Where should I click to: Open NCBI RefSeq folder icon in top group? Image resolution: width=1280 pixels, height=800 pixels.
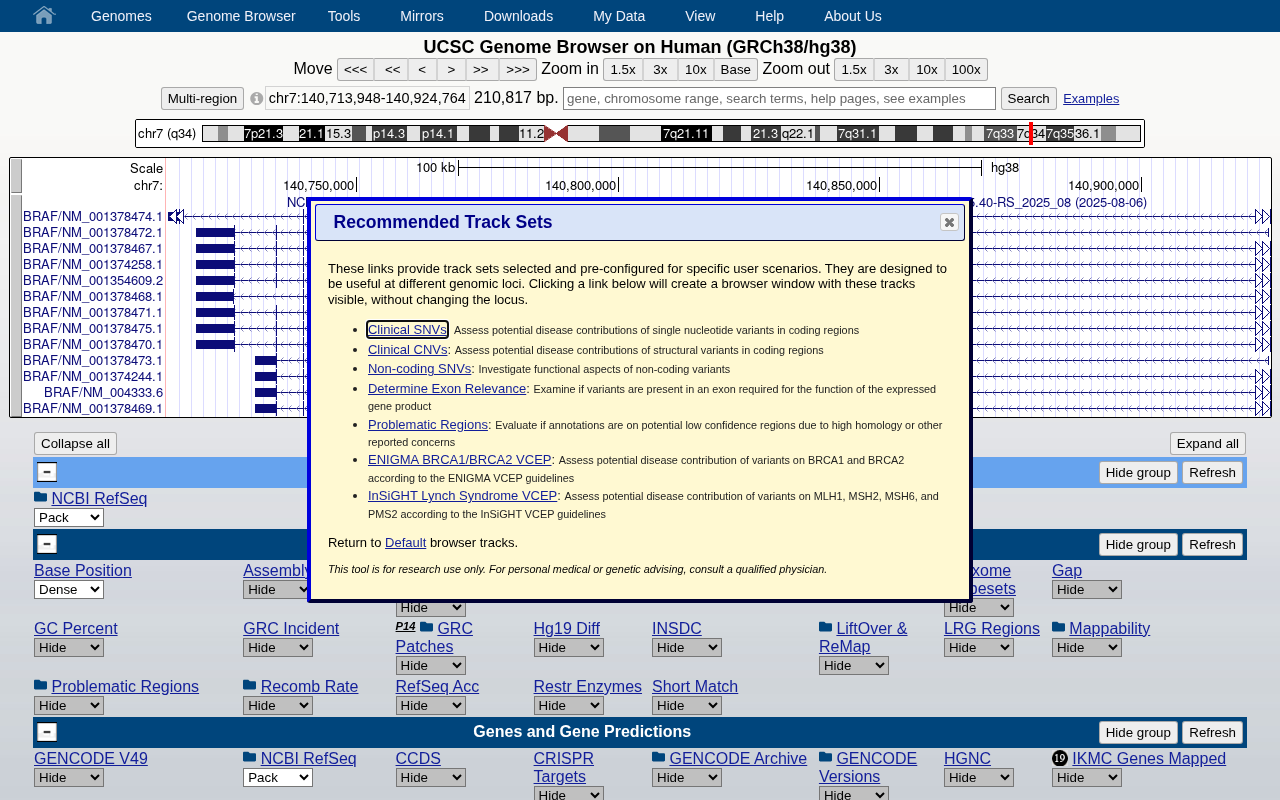coord(40,497)
